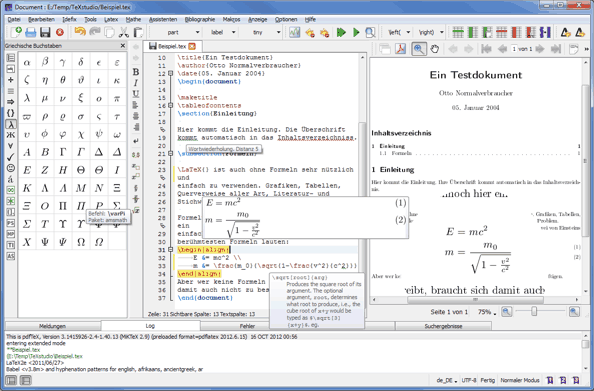
Task: Open the 75% zoom level dropdown
Action: pos(487,312)
